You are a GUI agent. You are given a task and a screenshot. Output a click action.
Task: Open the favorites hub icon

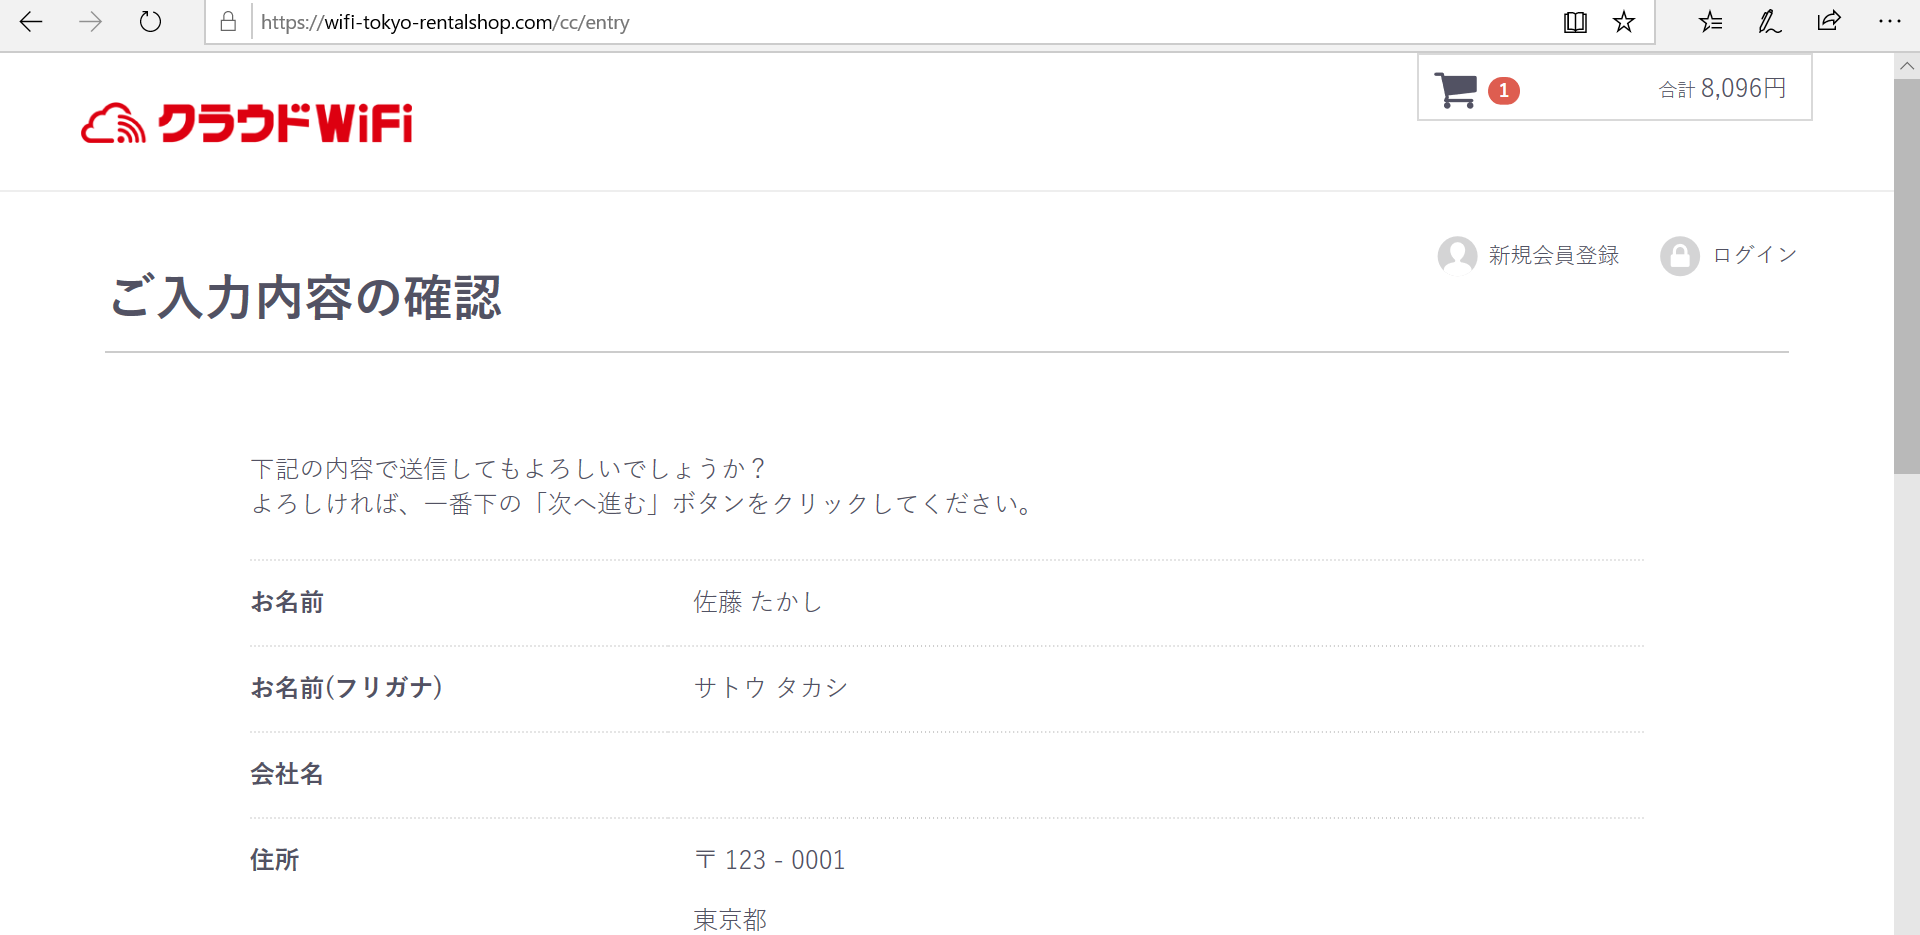point(1710,22)
